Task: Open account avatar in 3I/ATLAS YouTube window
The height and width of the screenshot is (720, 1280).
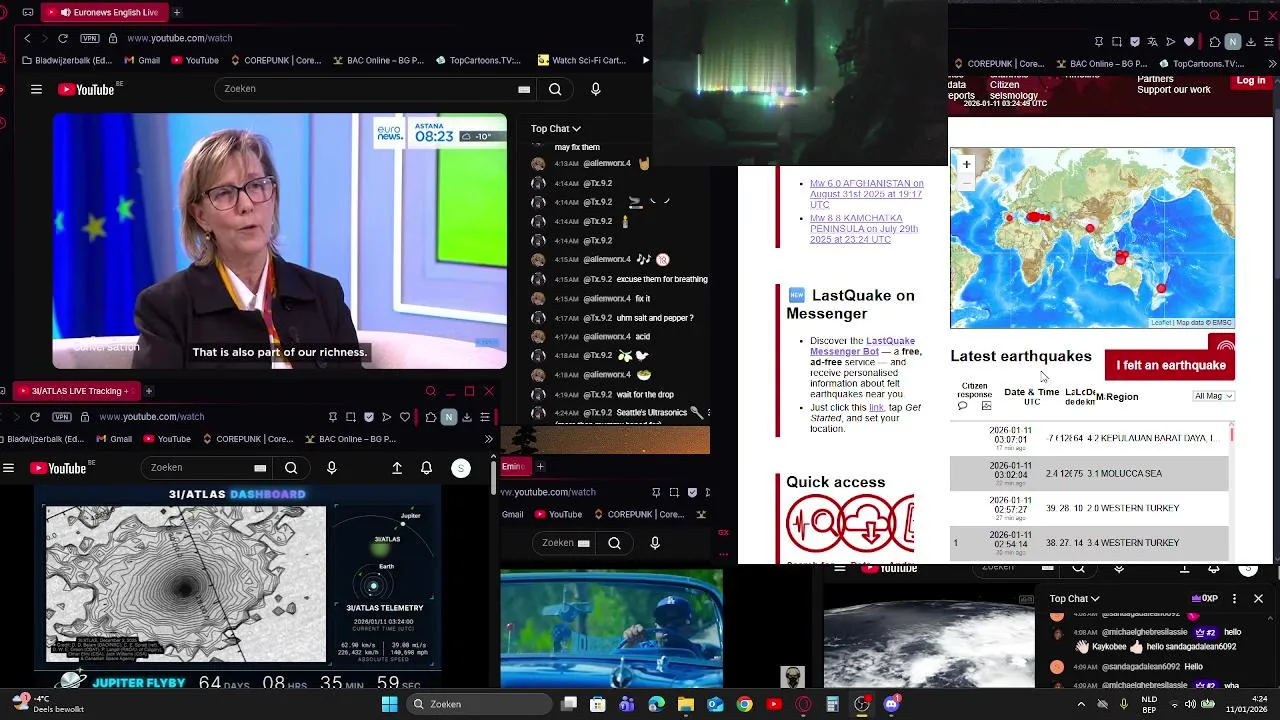Action: (461, 468)
